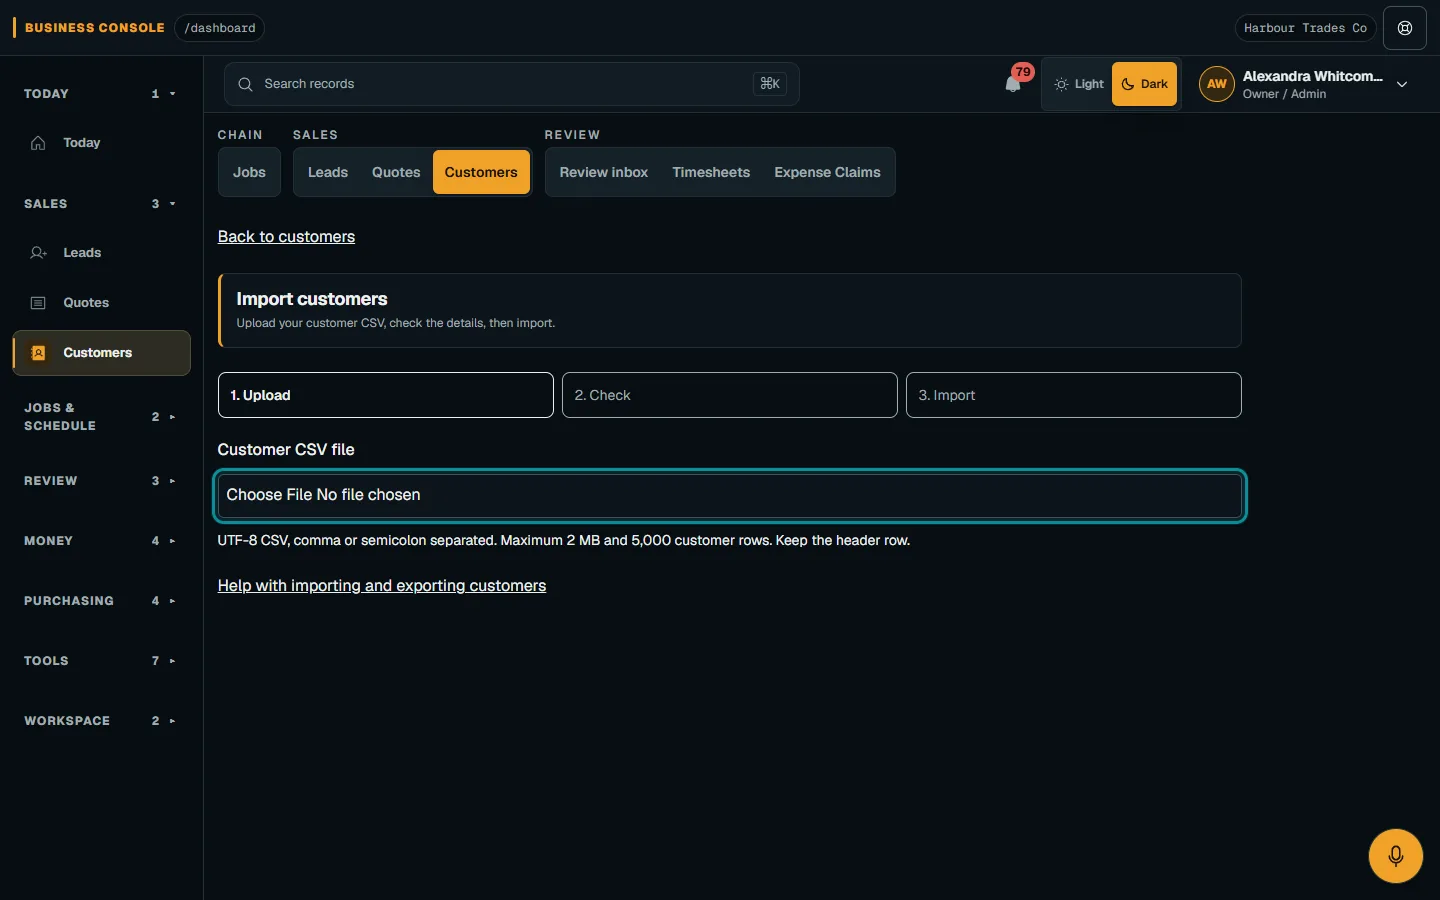This screenshot has height=900, width=1440.
Task: Click the /dashboard path badge
Action: pyautogui.click(x=219, y=28)
